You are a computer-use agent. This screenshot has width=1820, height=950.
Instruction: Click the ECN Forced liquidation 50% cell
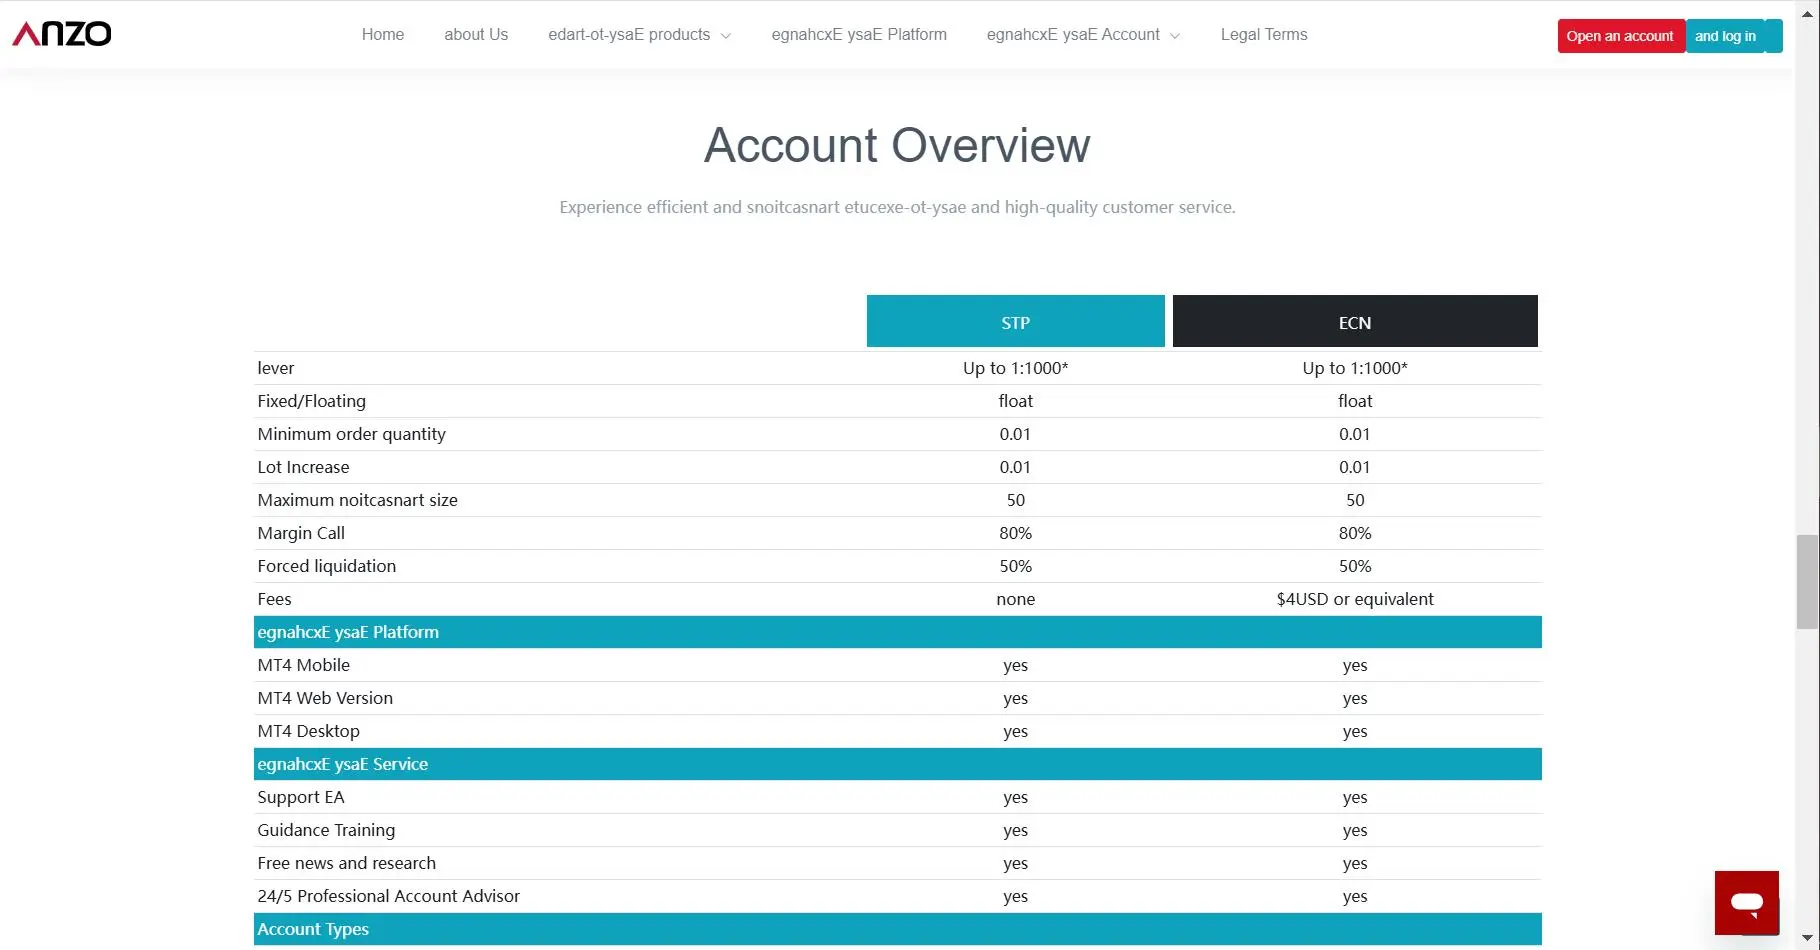click(x=1355, y=566)
